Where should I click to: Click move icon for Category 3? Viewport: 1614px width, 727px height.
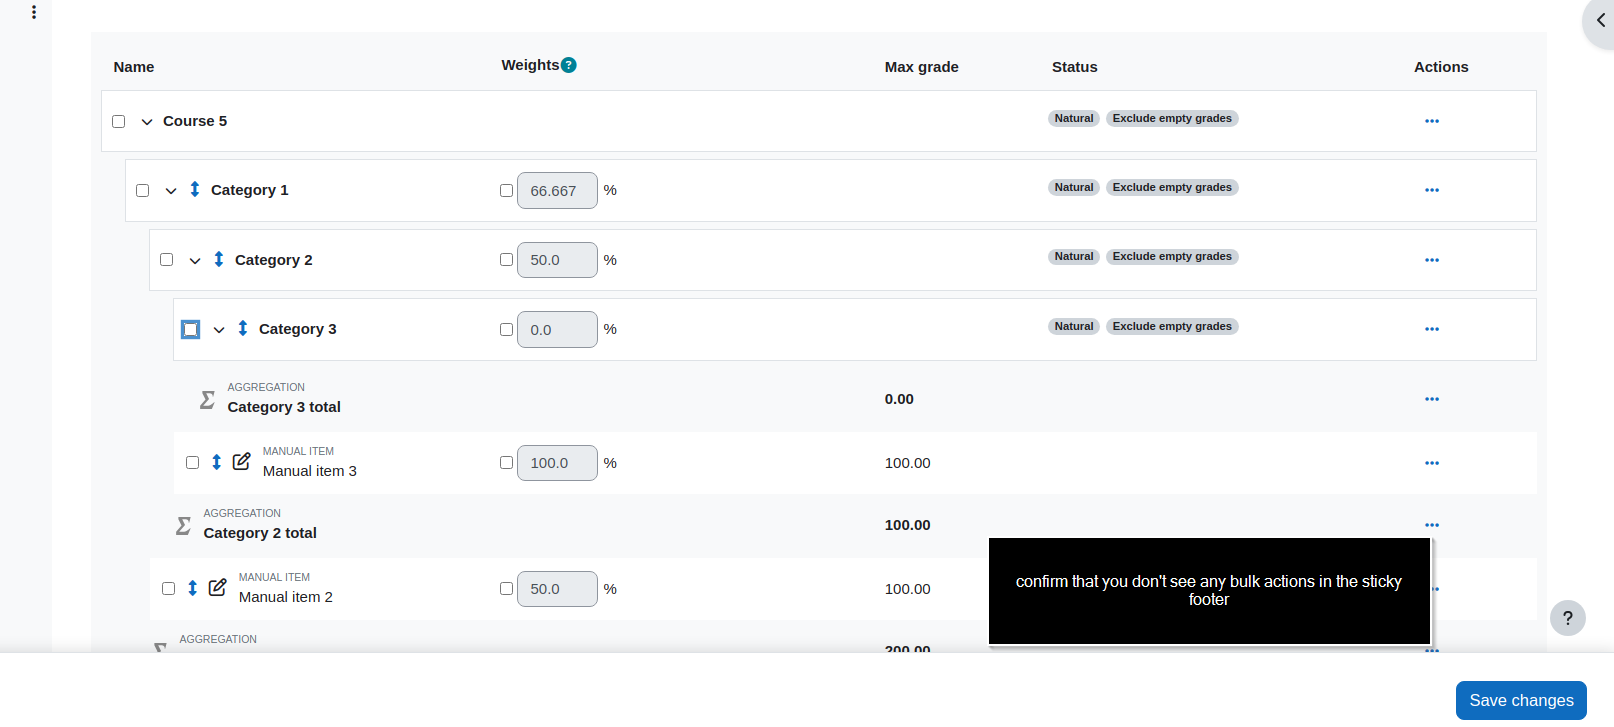point(243,328)
